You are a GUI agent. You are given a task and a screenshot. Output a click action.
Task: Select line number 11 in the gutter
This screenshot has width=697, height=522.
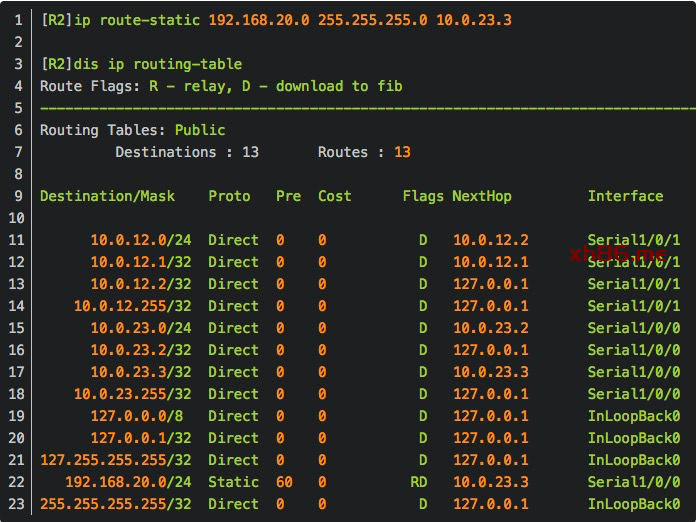pyautogui.click(x=18, y=240)
